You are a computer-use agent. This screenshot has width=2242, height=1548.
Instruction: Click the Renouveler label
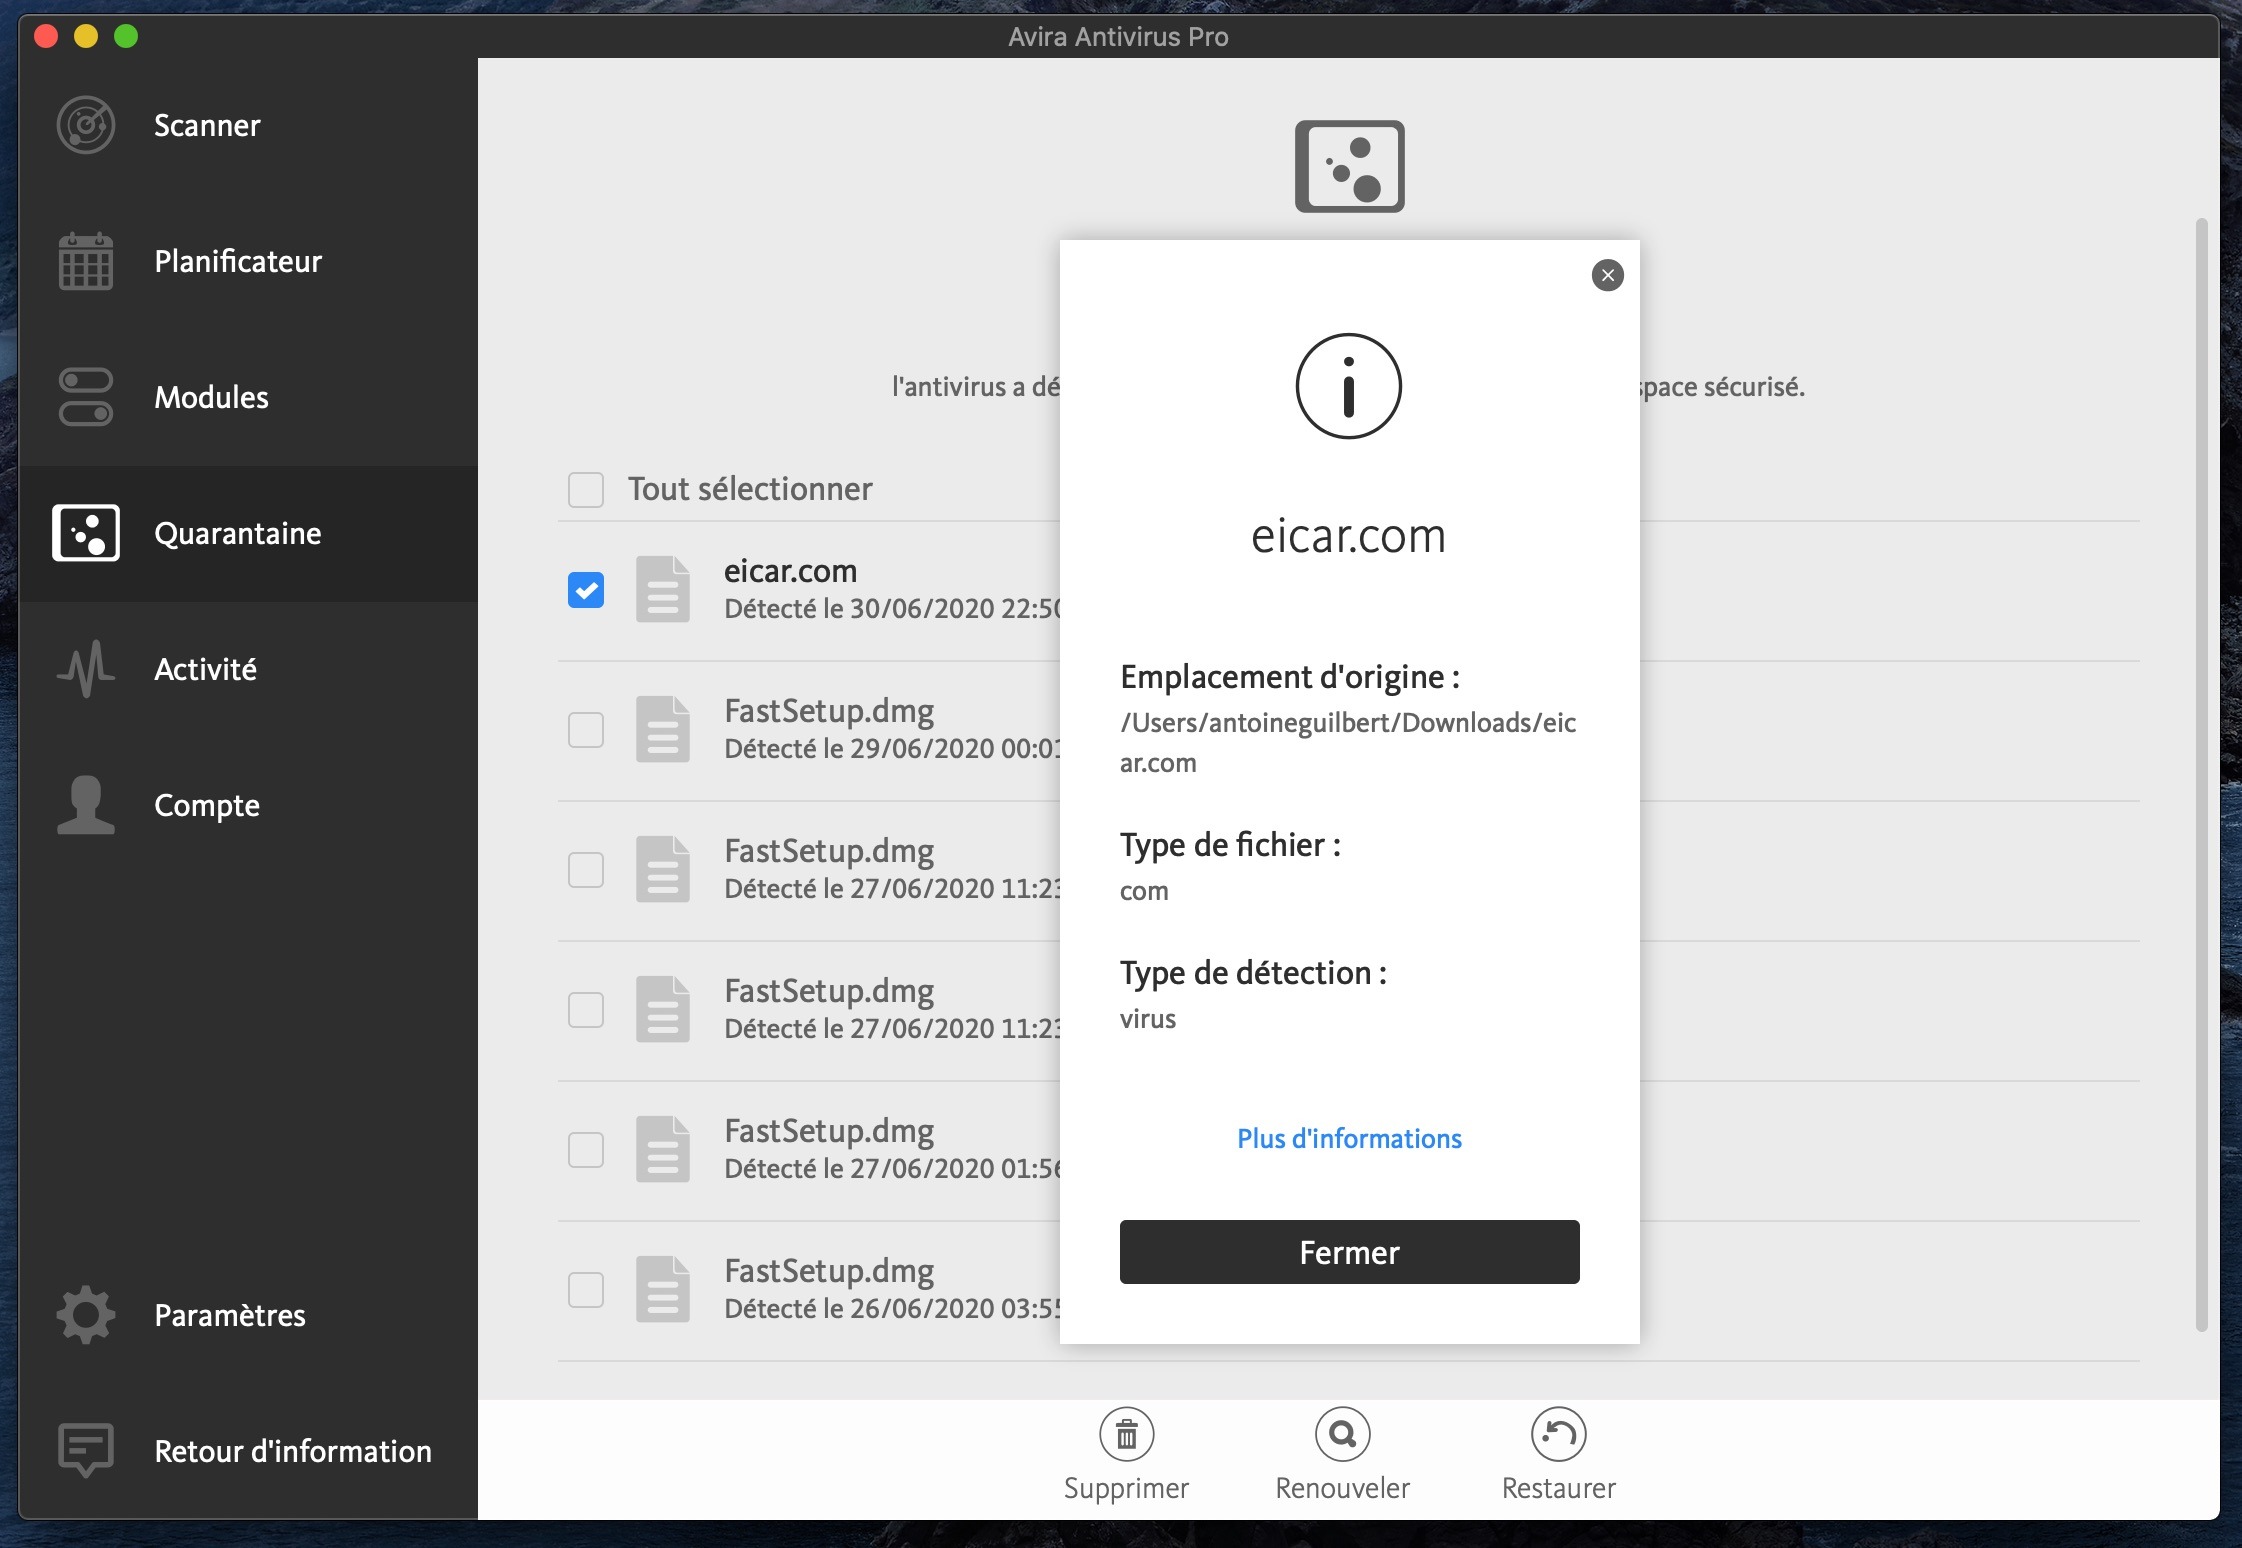point(1343,1488)
